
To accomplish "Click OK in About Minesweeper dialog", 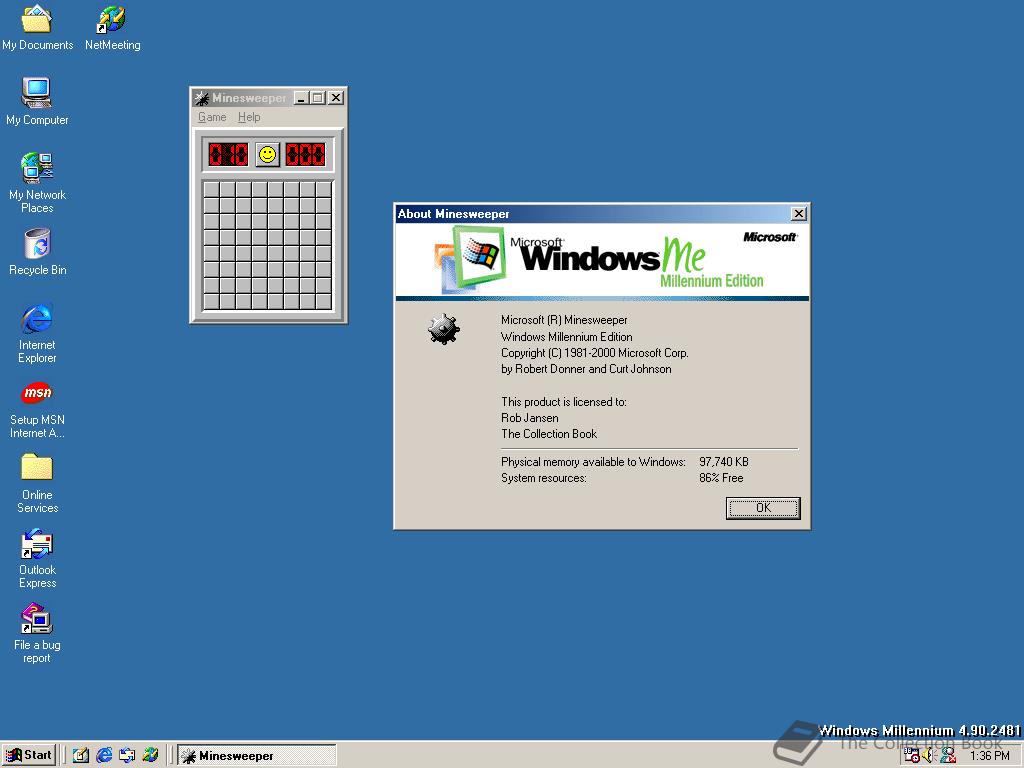I will [763, 507].
